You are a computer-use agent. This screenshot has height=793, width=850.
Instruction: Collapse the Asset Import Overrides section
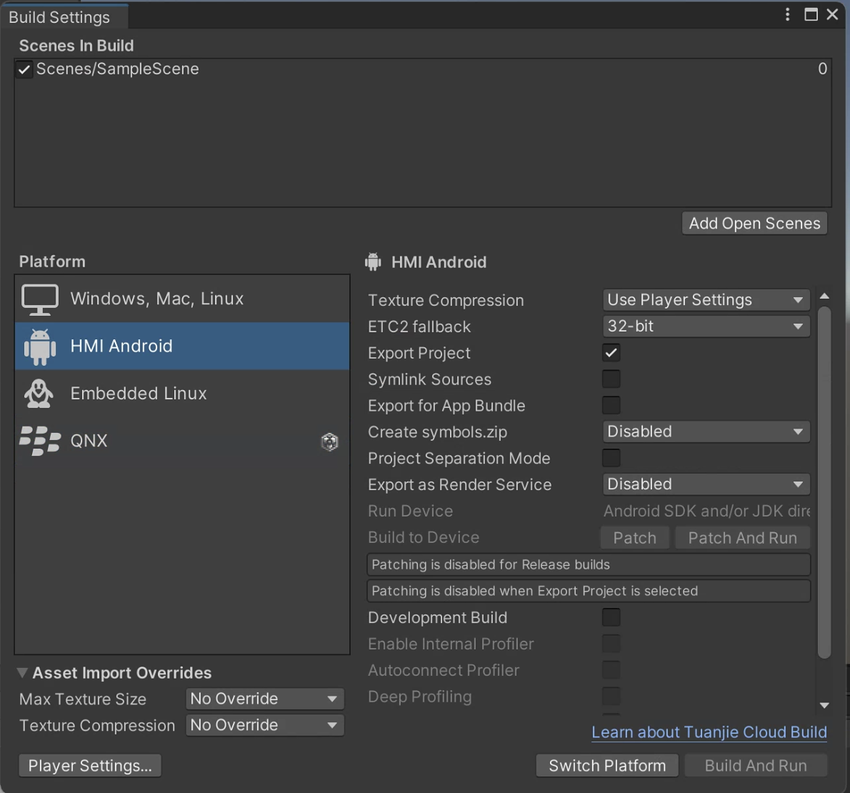23,673
